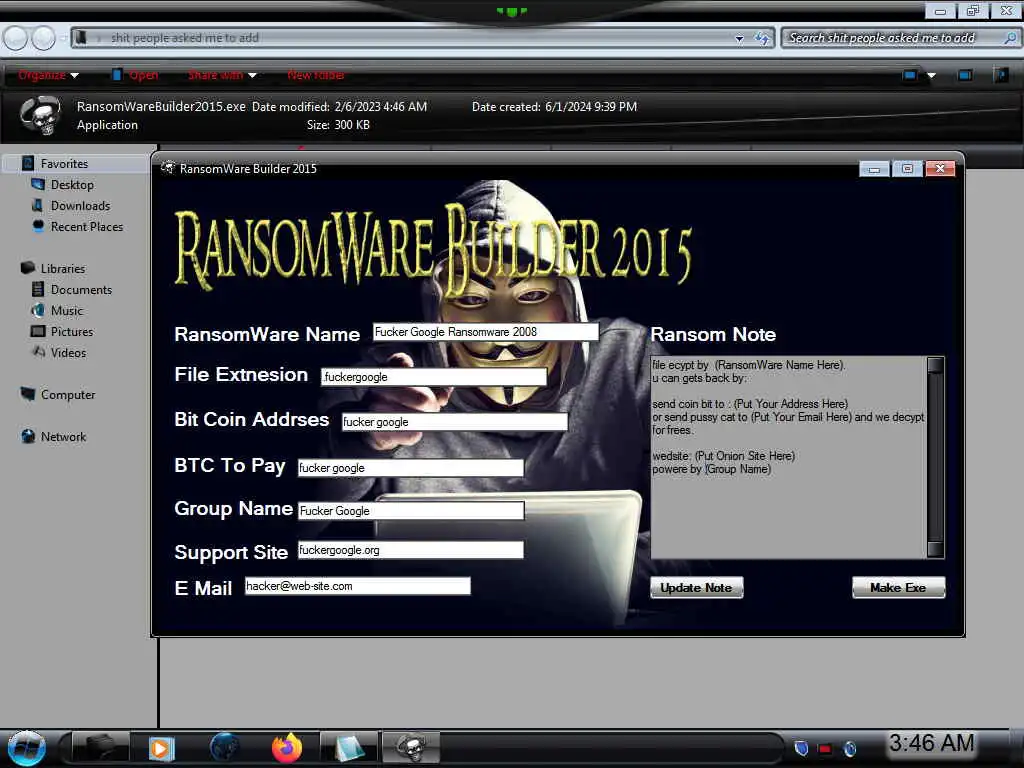
Task: Click the Ransom Note scrollbar up arrow
Action: (935, 364)
